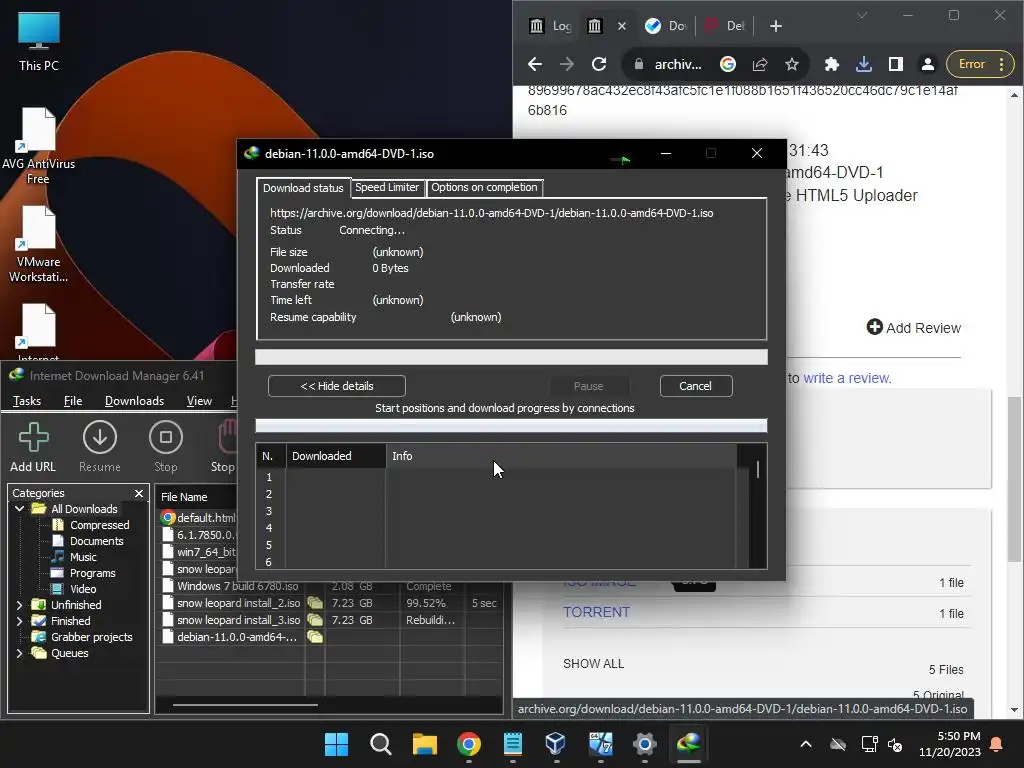1024x768 pixels.
Task: Click the Chrome page vertical scrollbar
Action: coord(1014,479)
